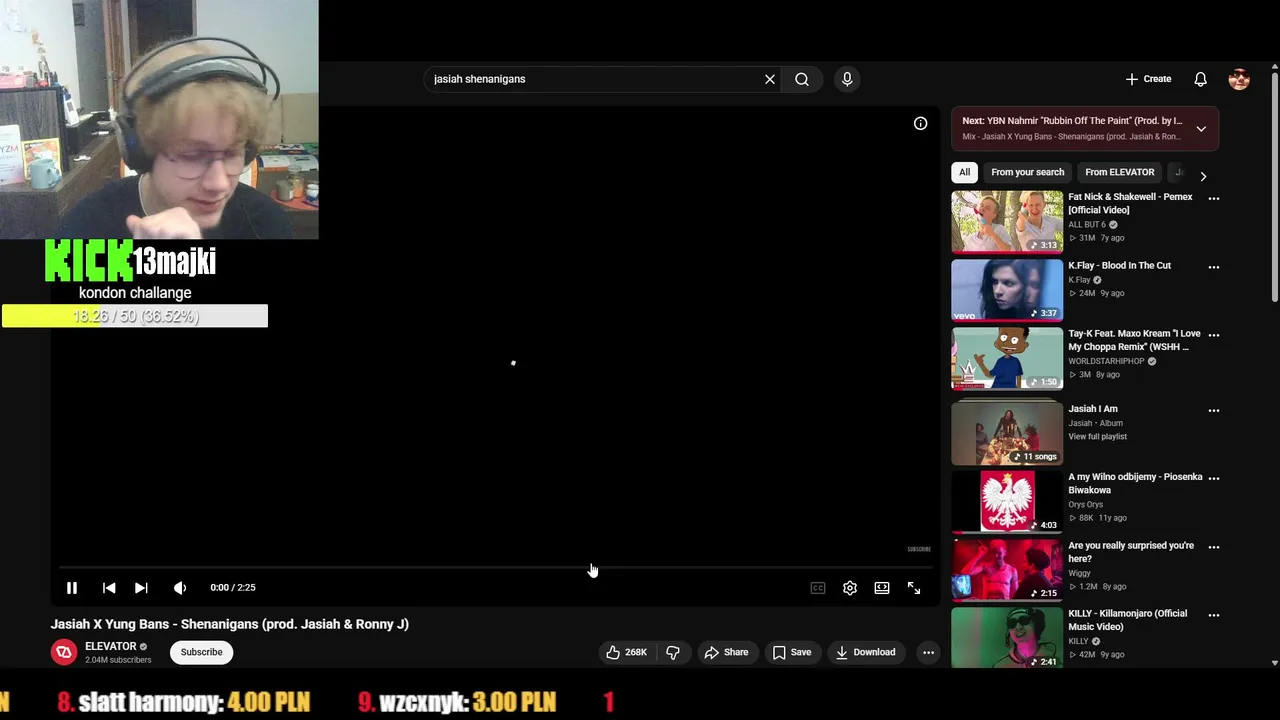
Task: Open more actions three-dot menu below video
Action: (928, 653)
